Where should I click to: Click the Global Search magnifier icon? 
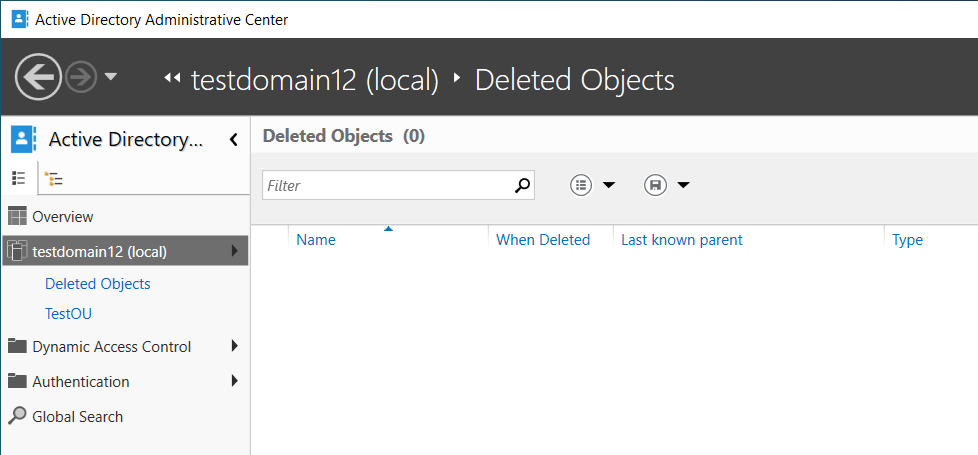[18, 415]
